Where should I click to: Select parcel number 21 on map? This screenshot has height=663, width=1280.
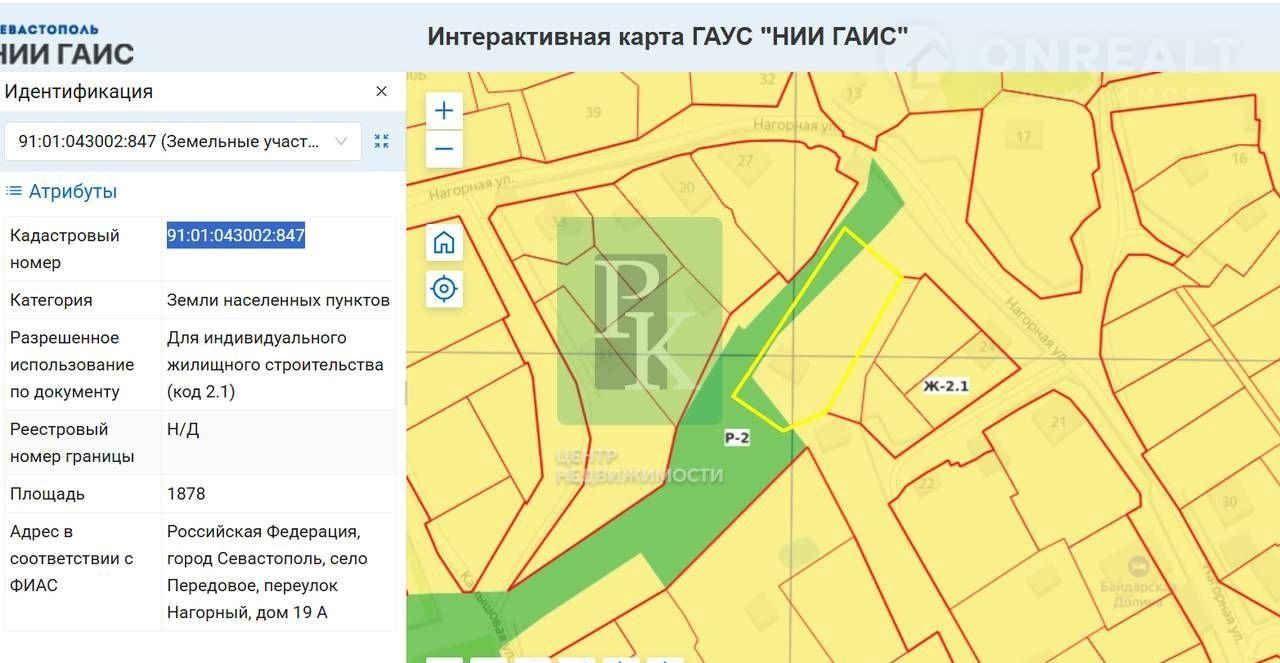click(x=1059, y=422)
